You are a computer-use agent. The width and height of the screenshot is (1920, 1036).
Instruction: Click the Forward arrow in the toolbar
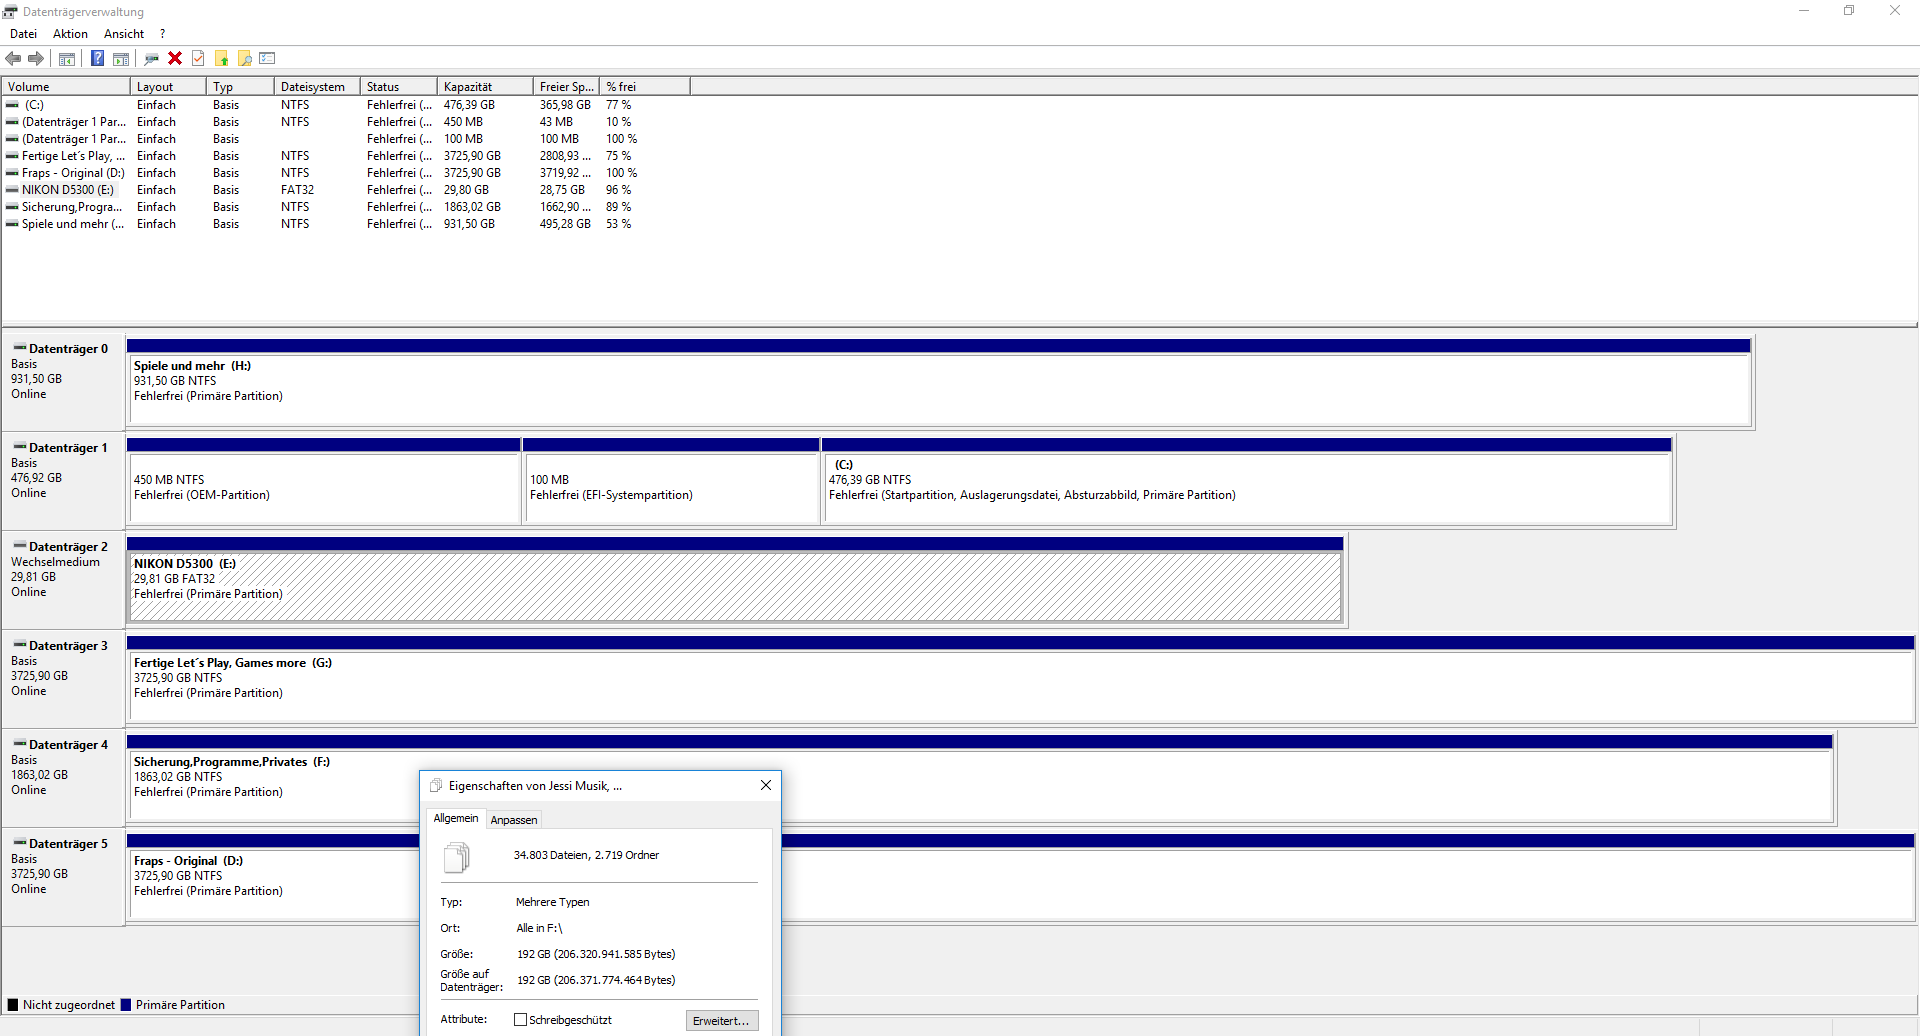(x=36, y=58)
